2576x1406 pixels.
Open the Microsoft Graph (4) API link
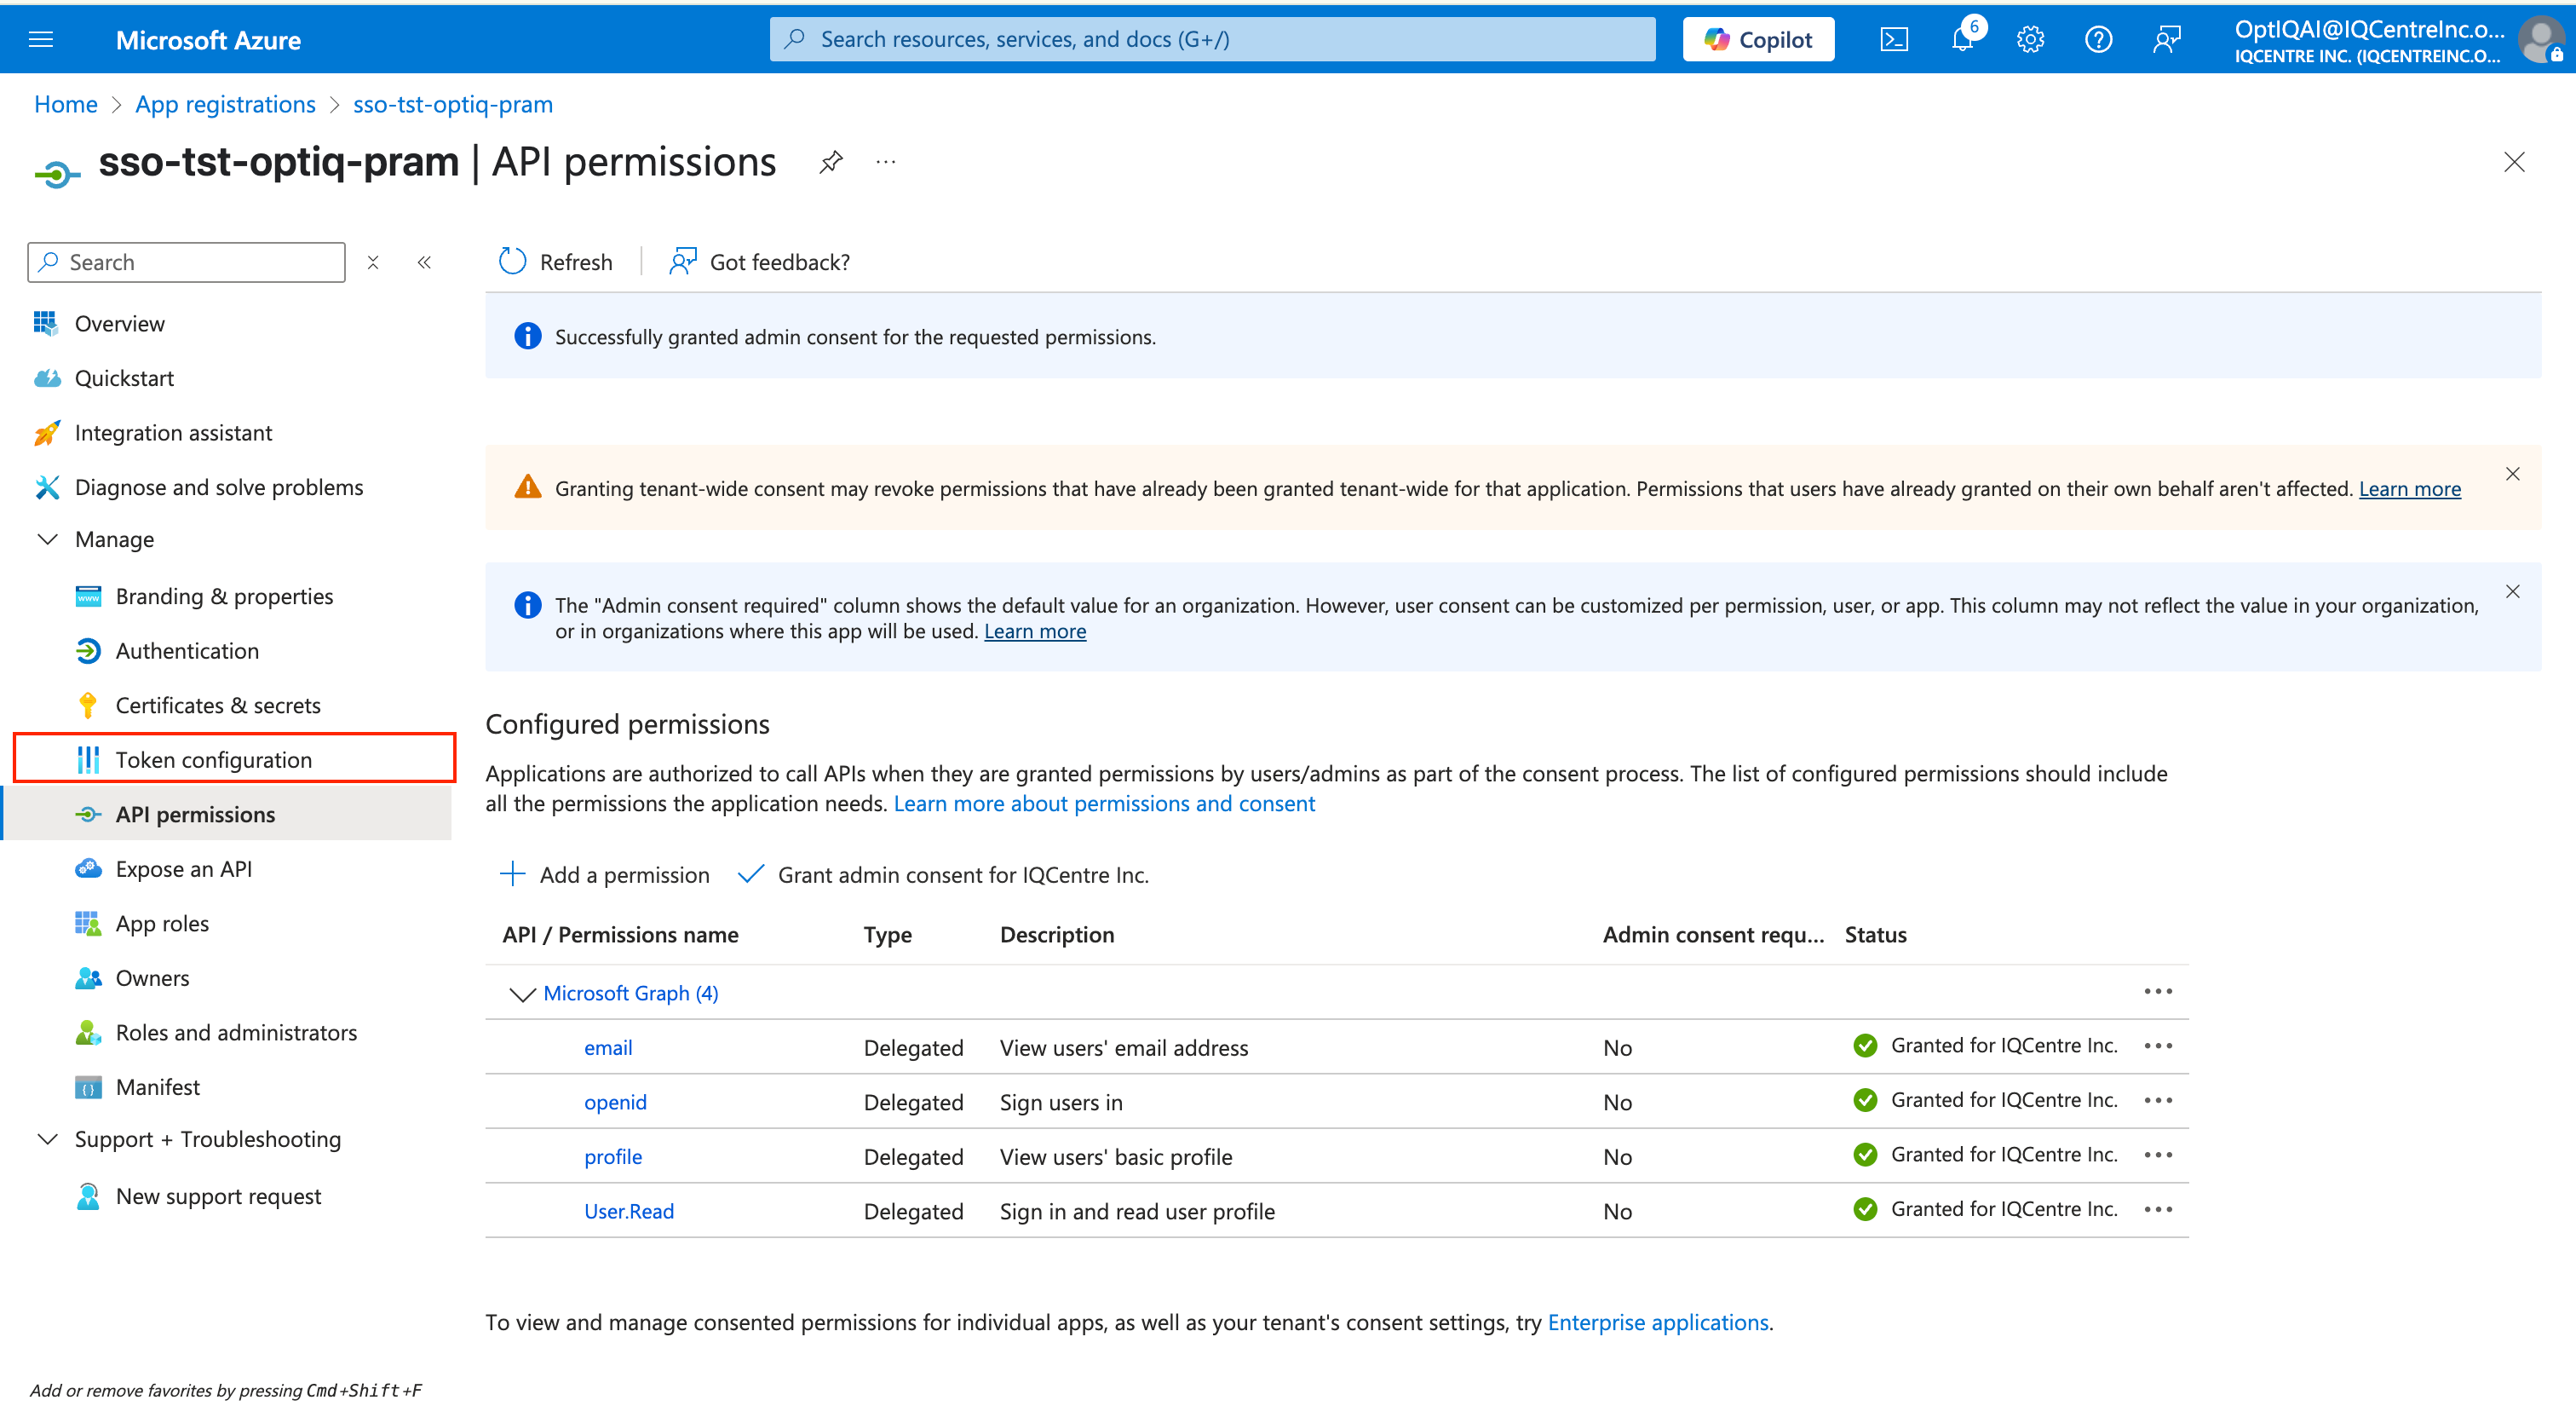point(631,993)
